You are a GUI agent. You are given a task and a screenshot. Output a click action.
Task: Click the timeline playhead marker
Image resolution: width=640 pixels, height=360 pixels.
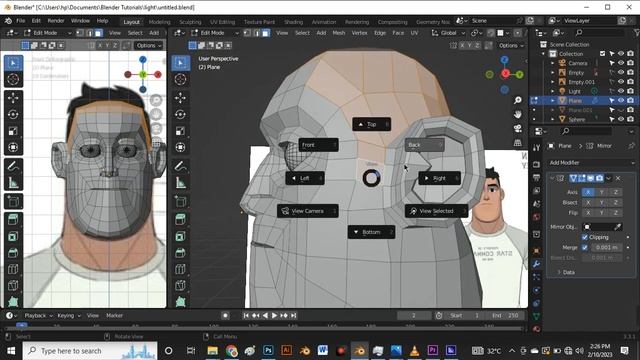[22, 325]
